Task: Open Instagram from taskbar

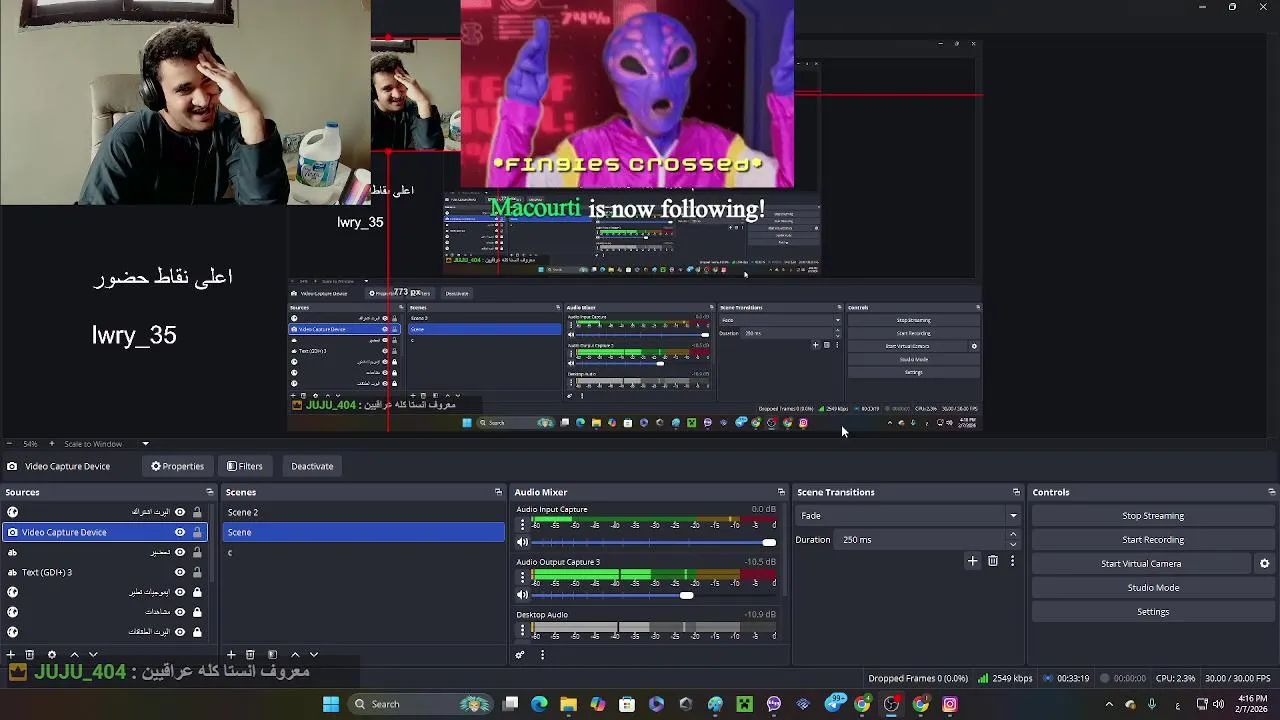Action: pos(949,704)
